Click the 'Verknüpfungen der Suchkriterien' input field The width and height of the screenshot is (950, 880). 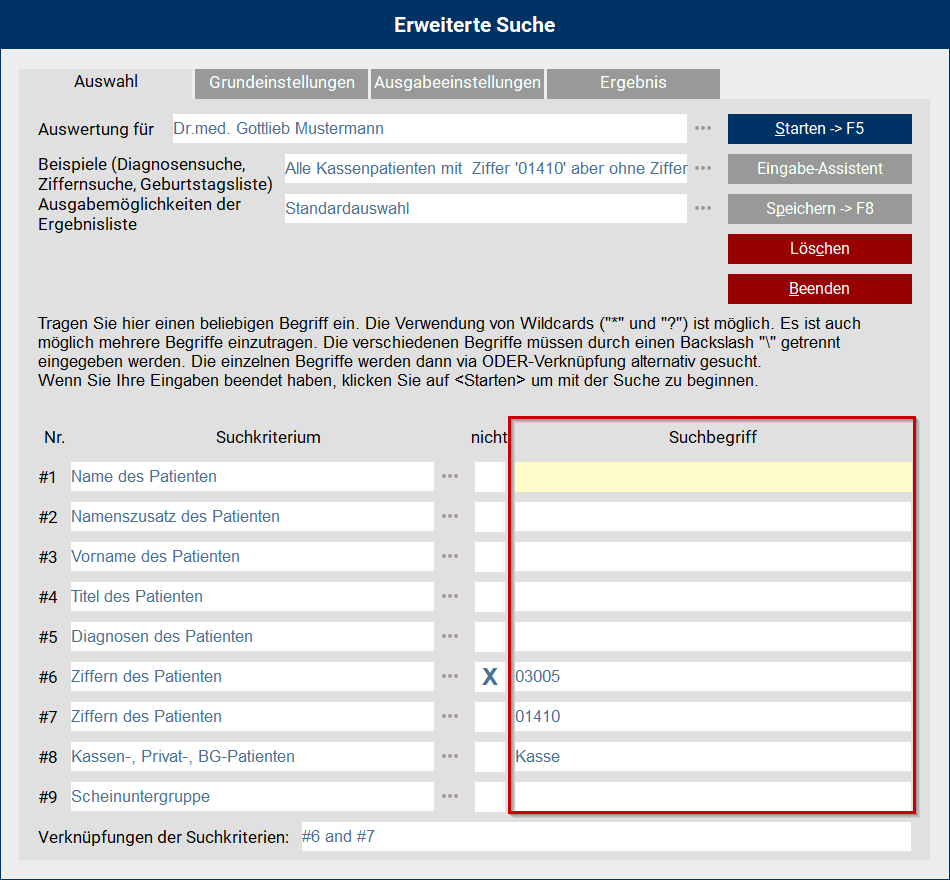tap(605, 837)
